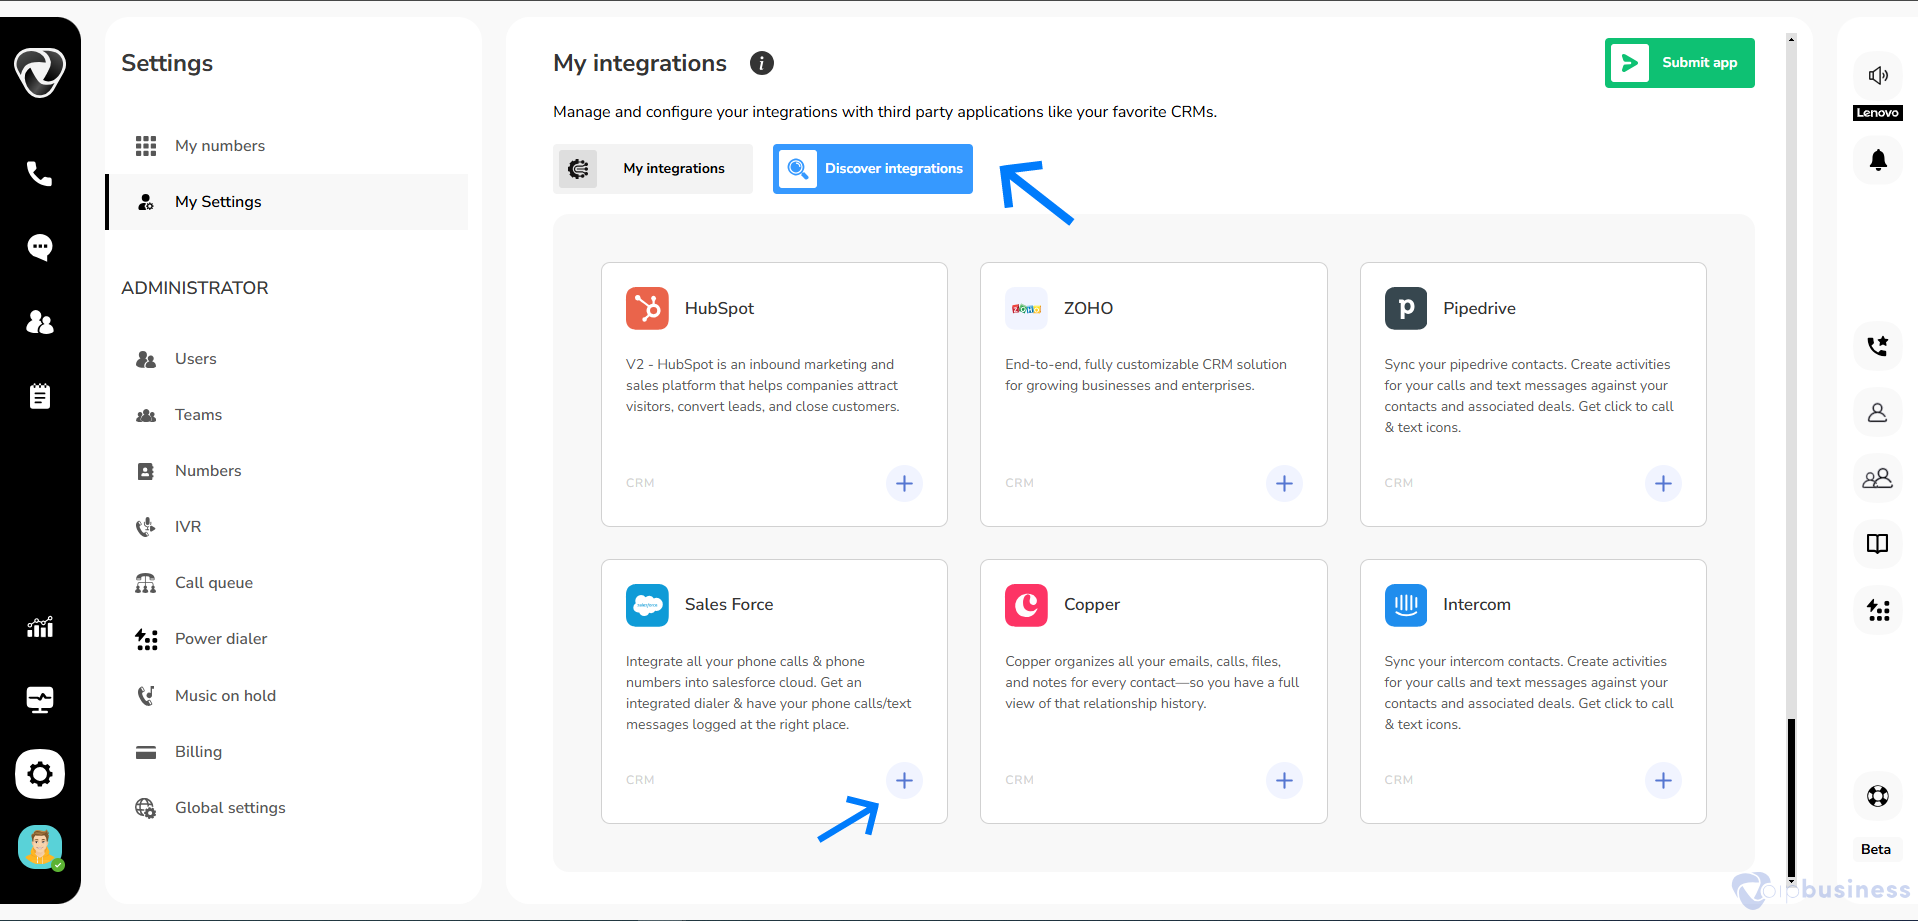Add the ZOHO integration with plus button
The image size is (1918, 921).
pyautogui.click(x=1284, y=483)
